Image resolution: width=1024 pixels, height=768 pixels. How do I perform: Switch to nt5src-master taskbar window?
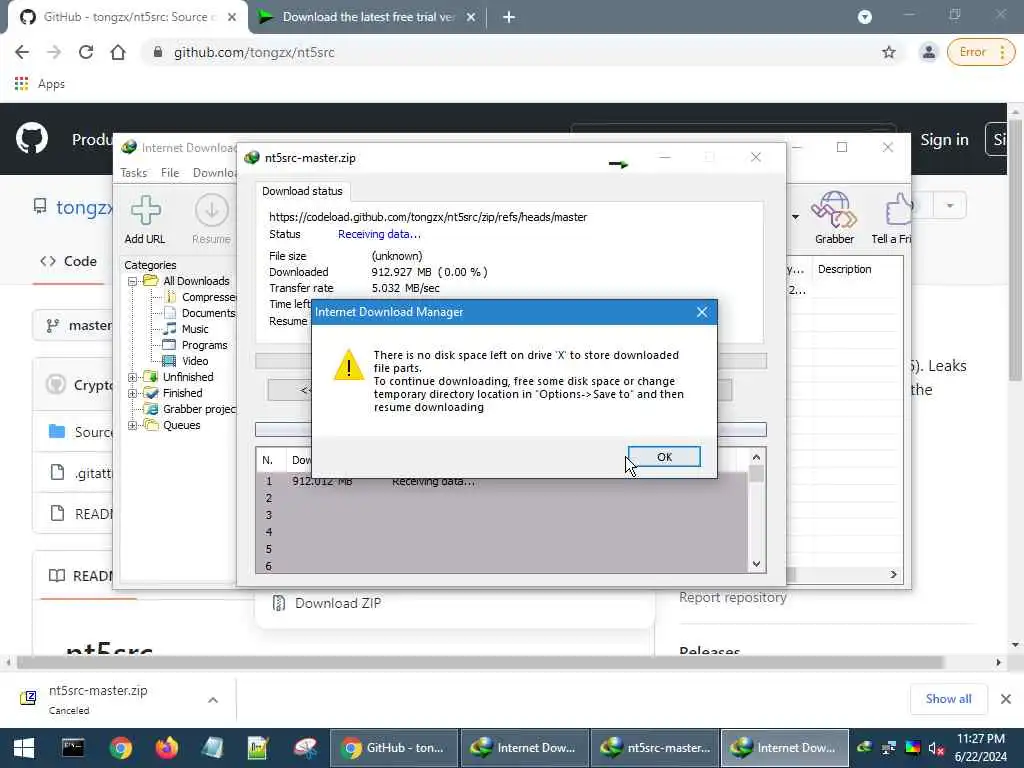pyautogui.click(x=655, y=748)
